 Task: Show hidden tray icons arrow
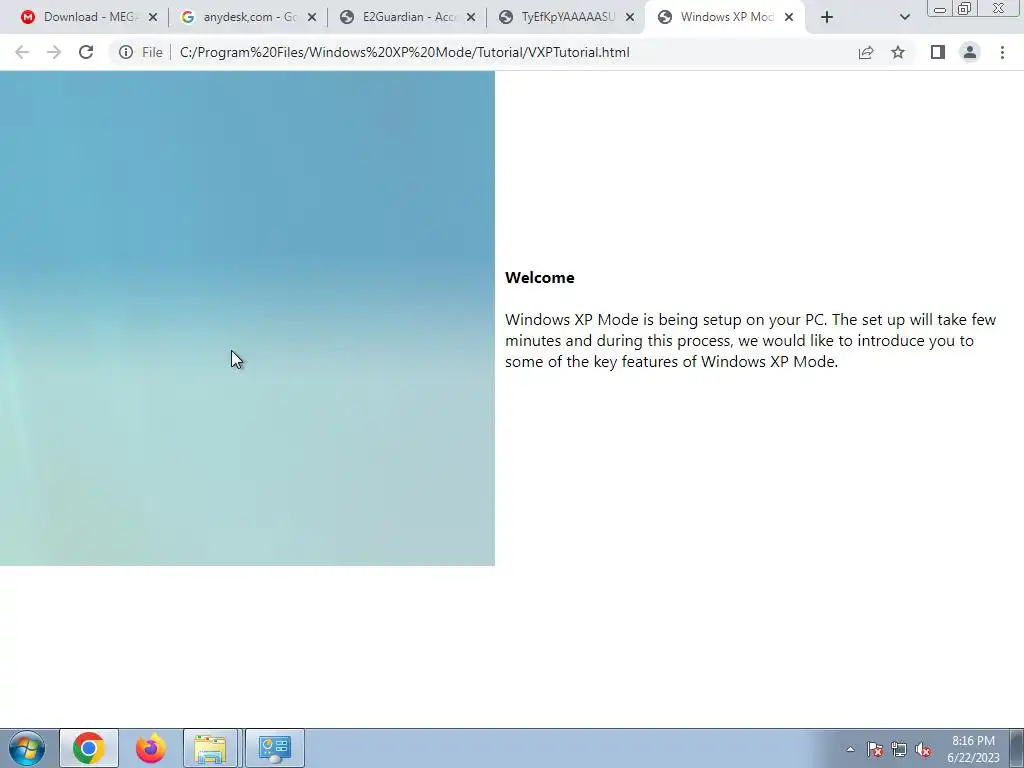click(850, 749)
